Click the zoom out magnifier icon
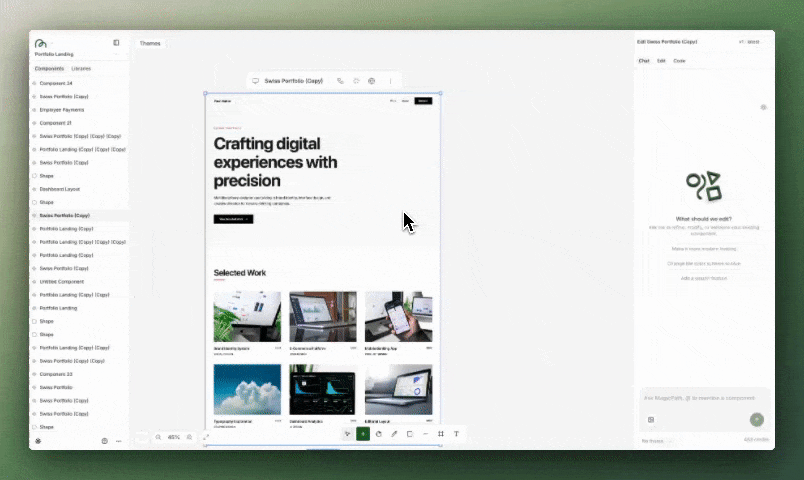 coord(158,437)
